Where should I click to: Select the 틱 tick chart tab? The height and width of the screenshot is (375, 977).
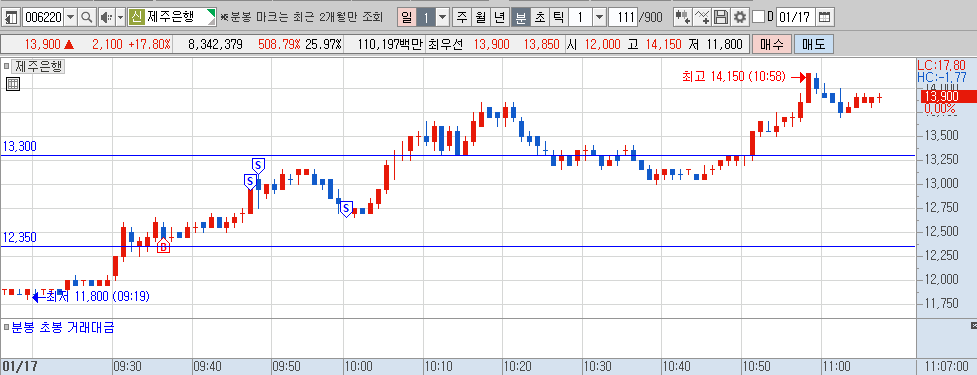tap(558, 17)
